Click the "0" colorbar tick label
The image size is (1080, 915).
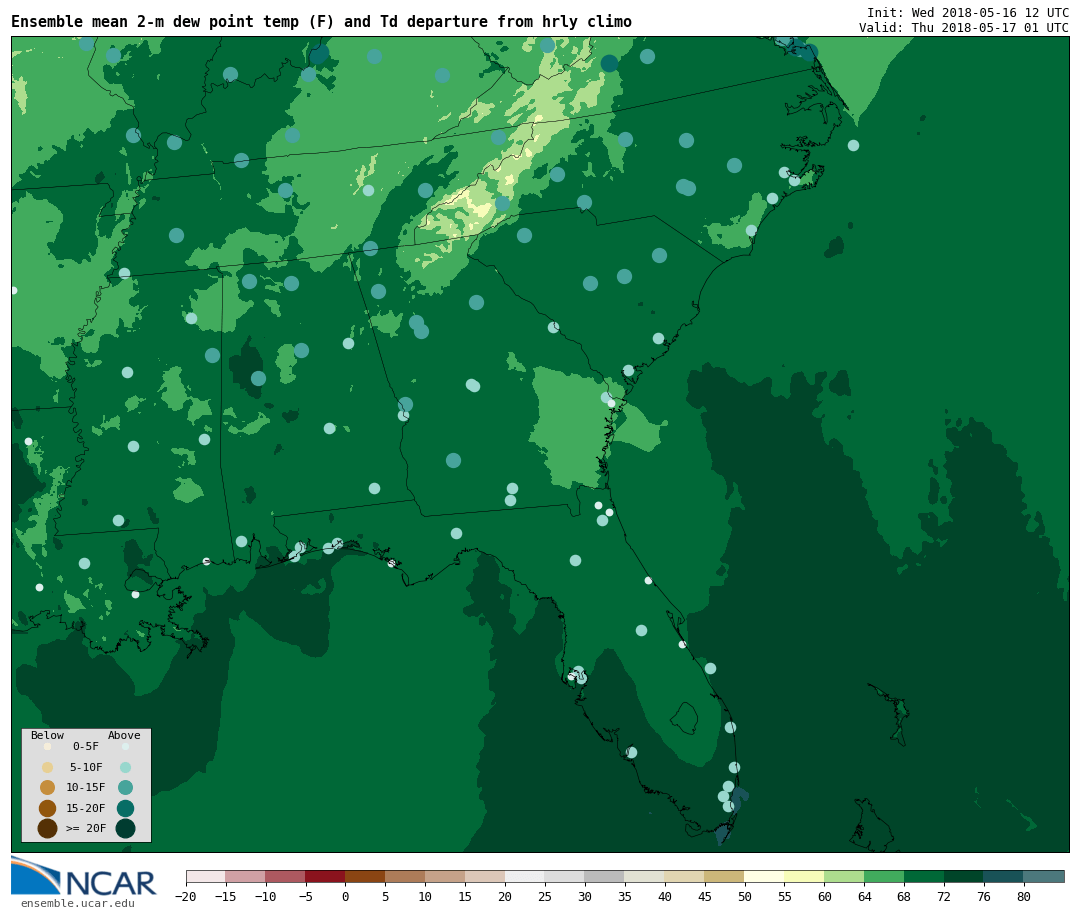pos(346,896)
